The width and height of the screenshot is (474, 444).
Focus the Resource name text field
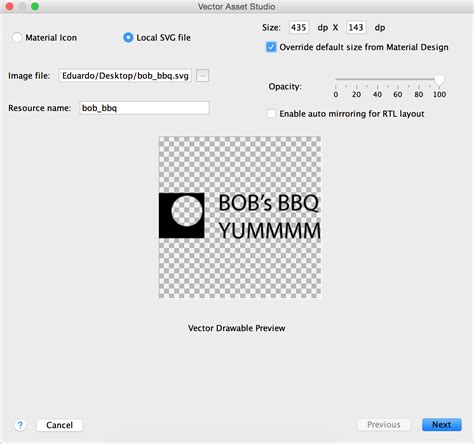144,108
